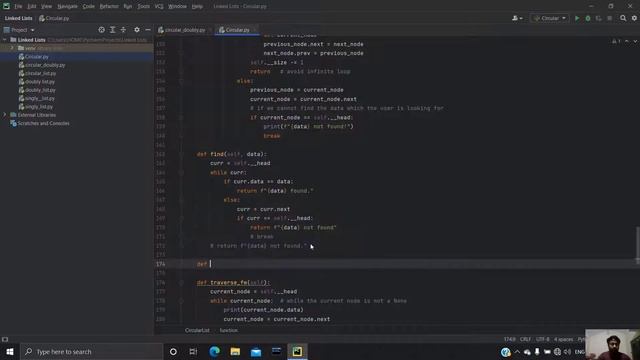
Task: Run the Circular configuration with the green play icon
Action: (x=577, y=18)
